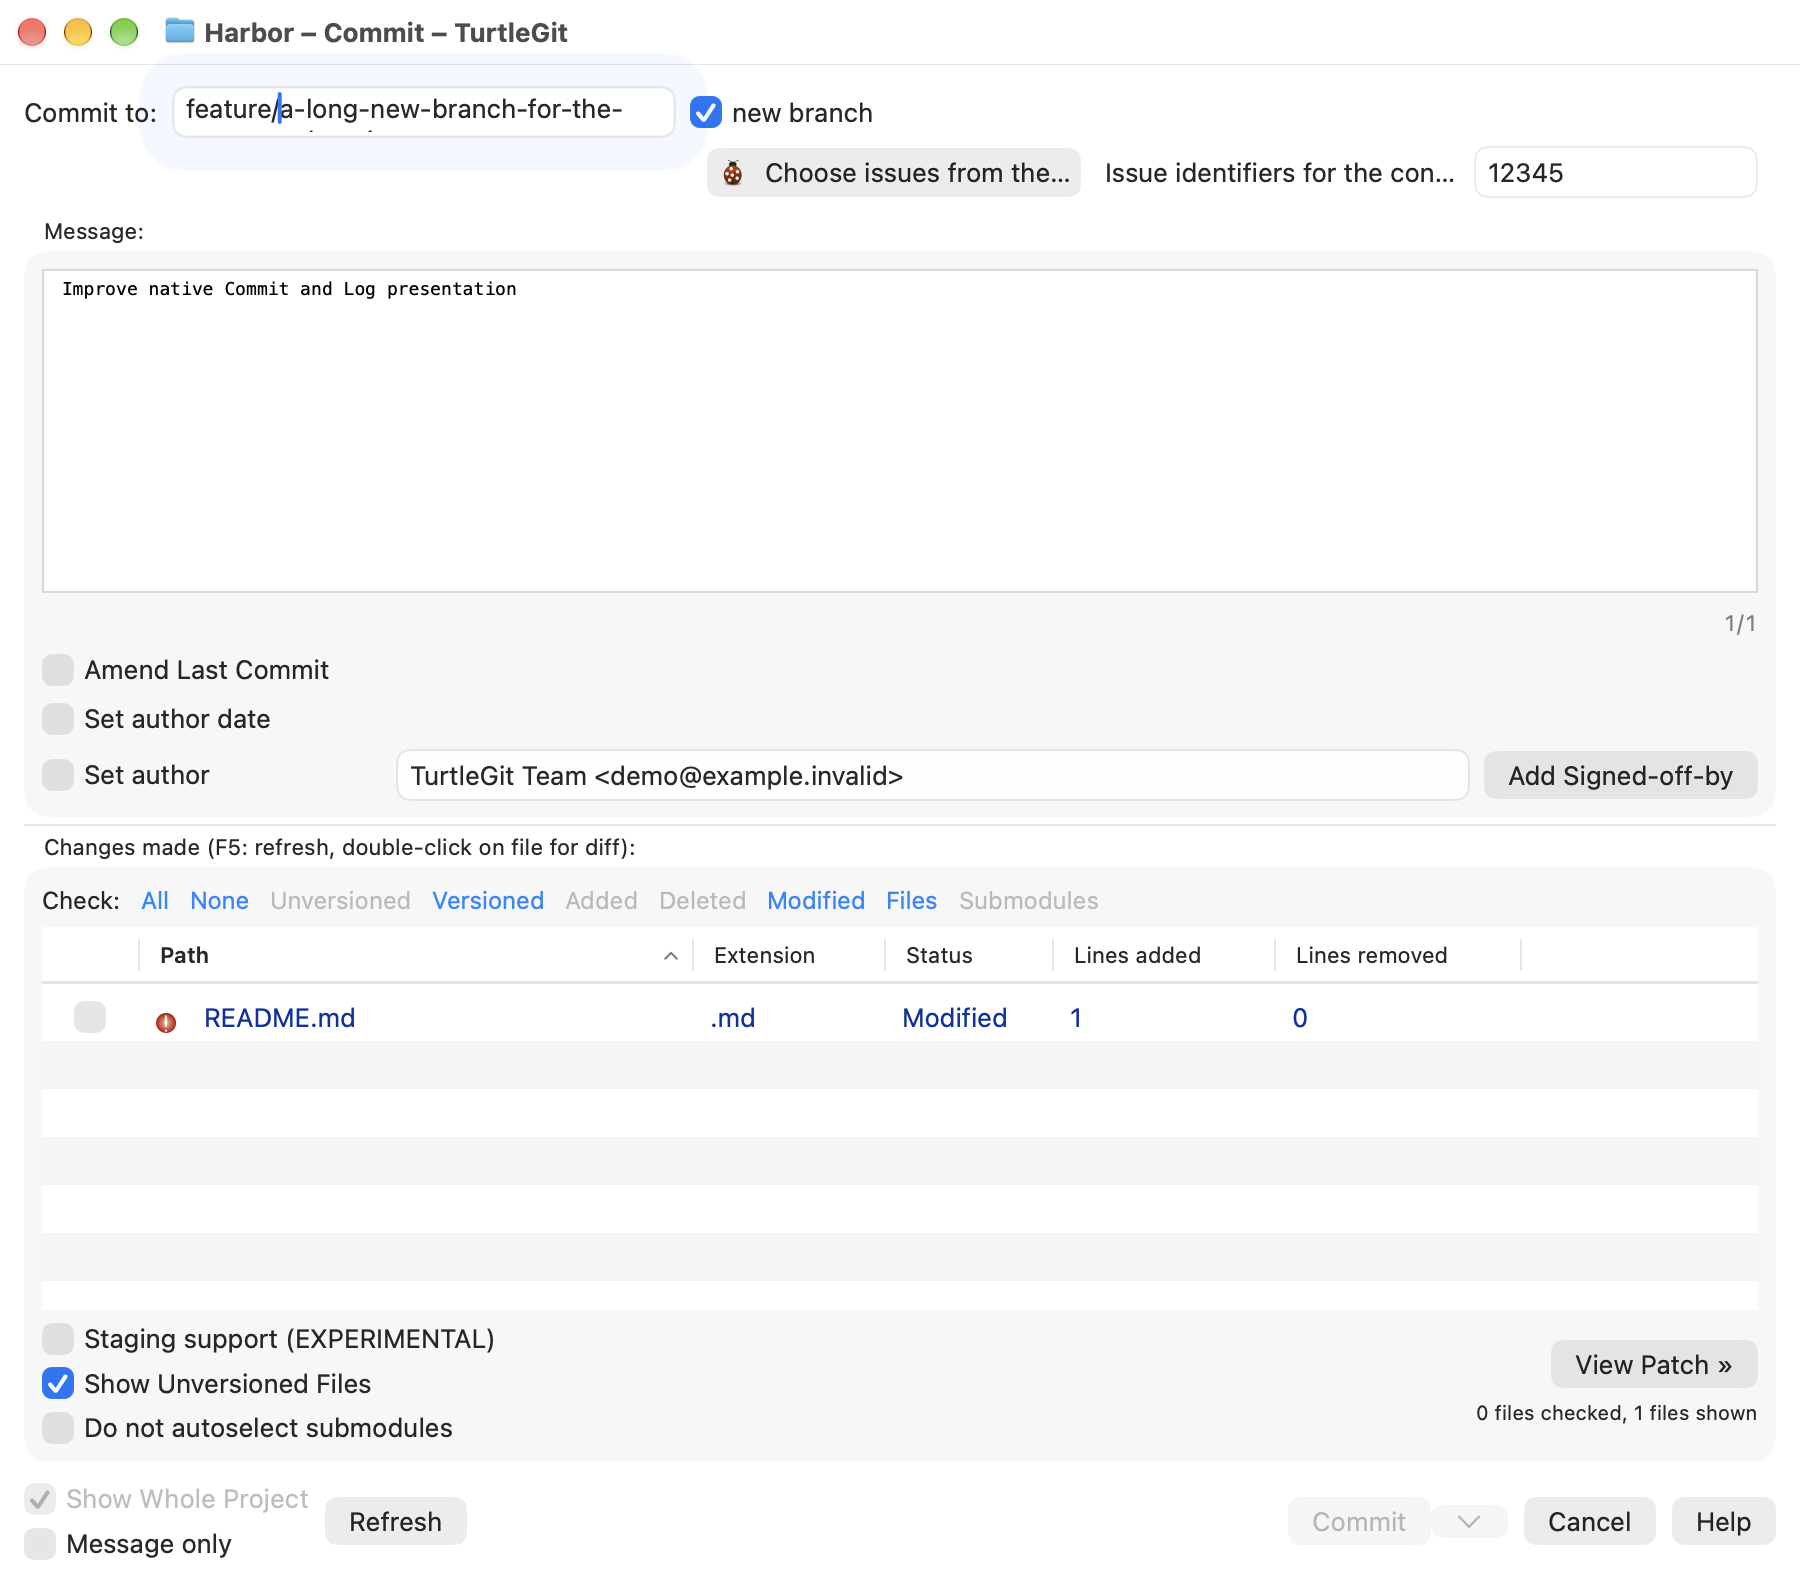Image resolution: width=1800 pixels, height=1584 pixels.
Task: Enable Staging support (EXPERIMENTAL)
Action: point(58,1339)
